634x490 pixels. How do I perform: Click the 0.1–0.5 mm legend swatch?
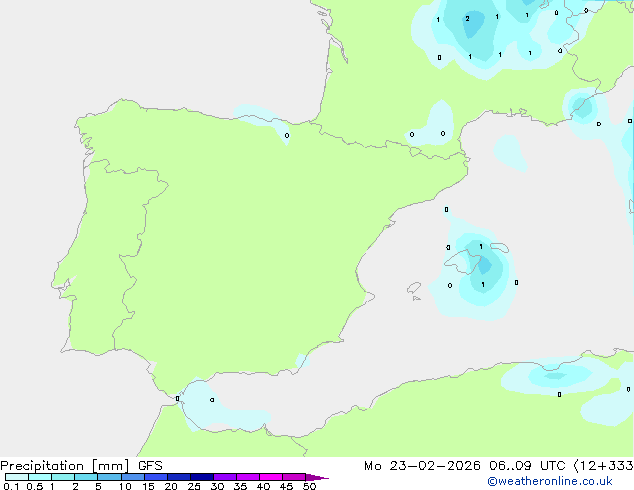(17, 477)
